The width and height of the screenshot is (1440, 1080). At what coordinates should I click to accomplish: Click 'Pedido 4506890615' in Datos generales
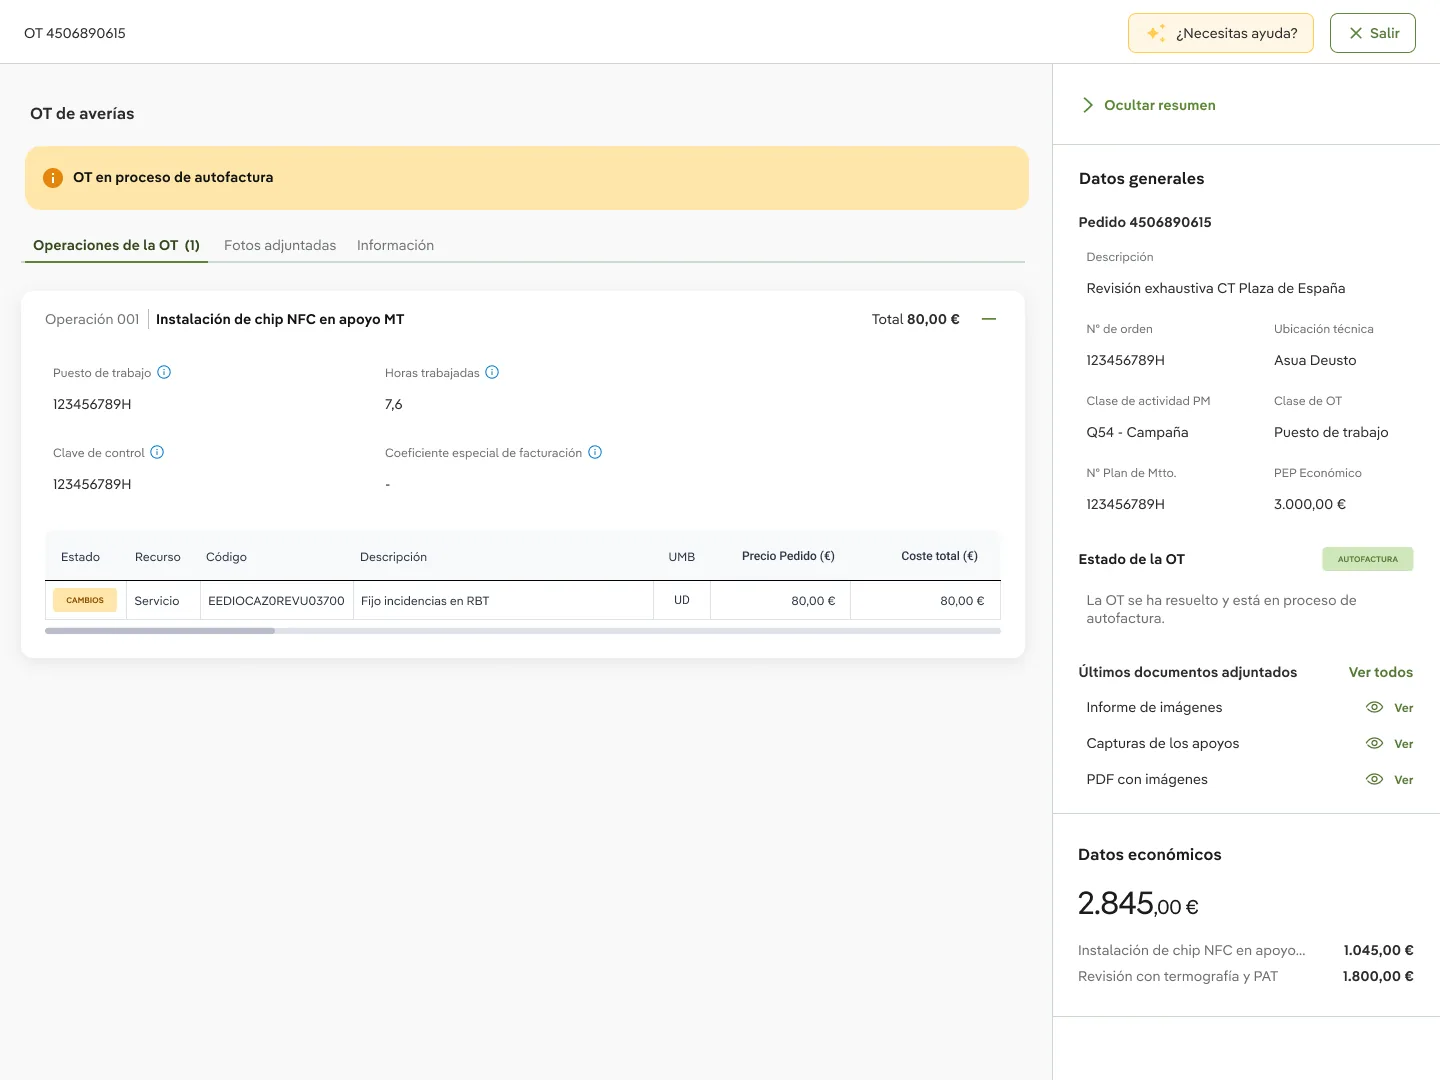click(1145, 222)
